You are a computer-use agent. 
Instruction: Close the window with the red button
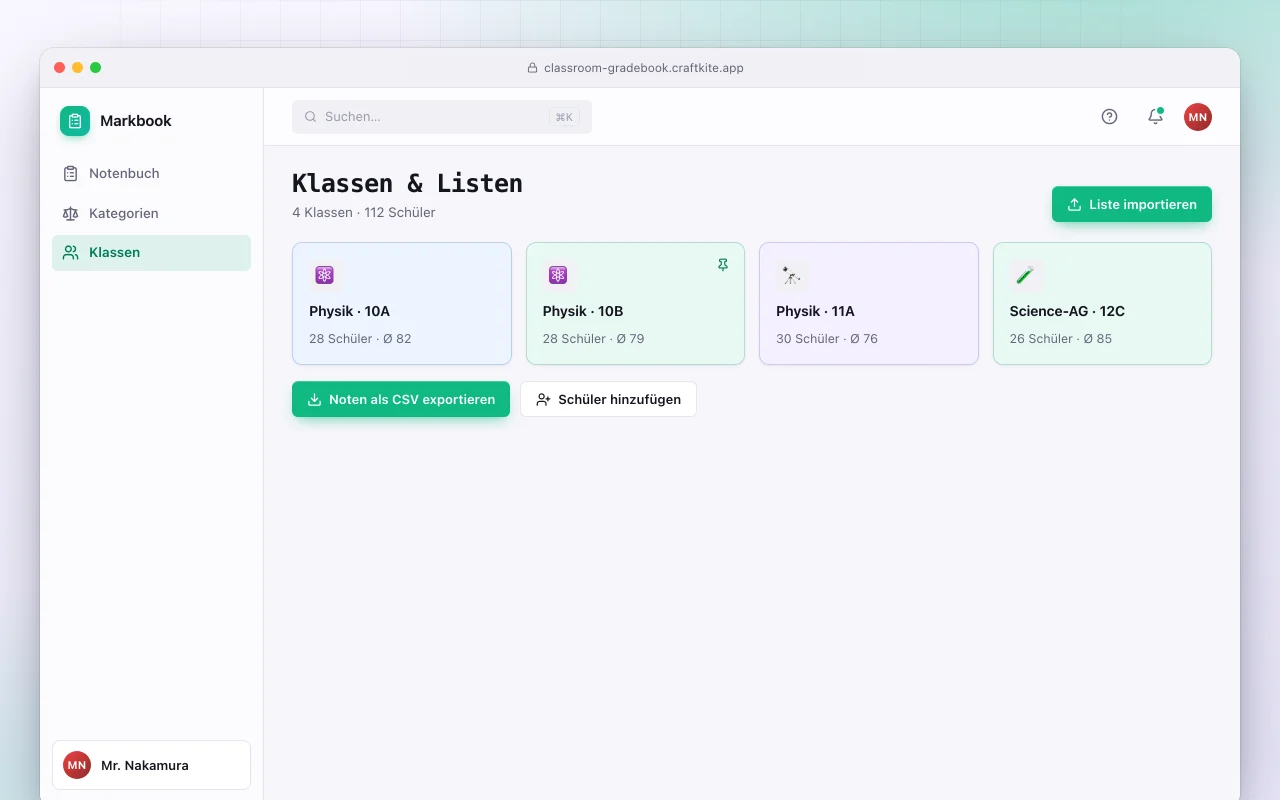(60, 68)
